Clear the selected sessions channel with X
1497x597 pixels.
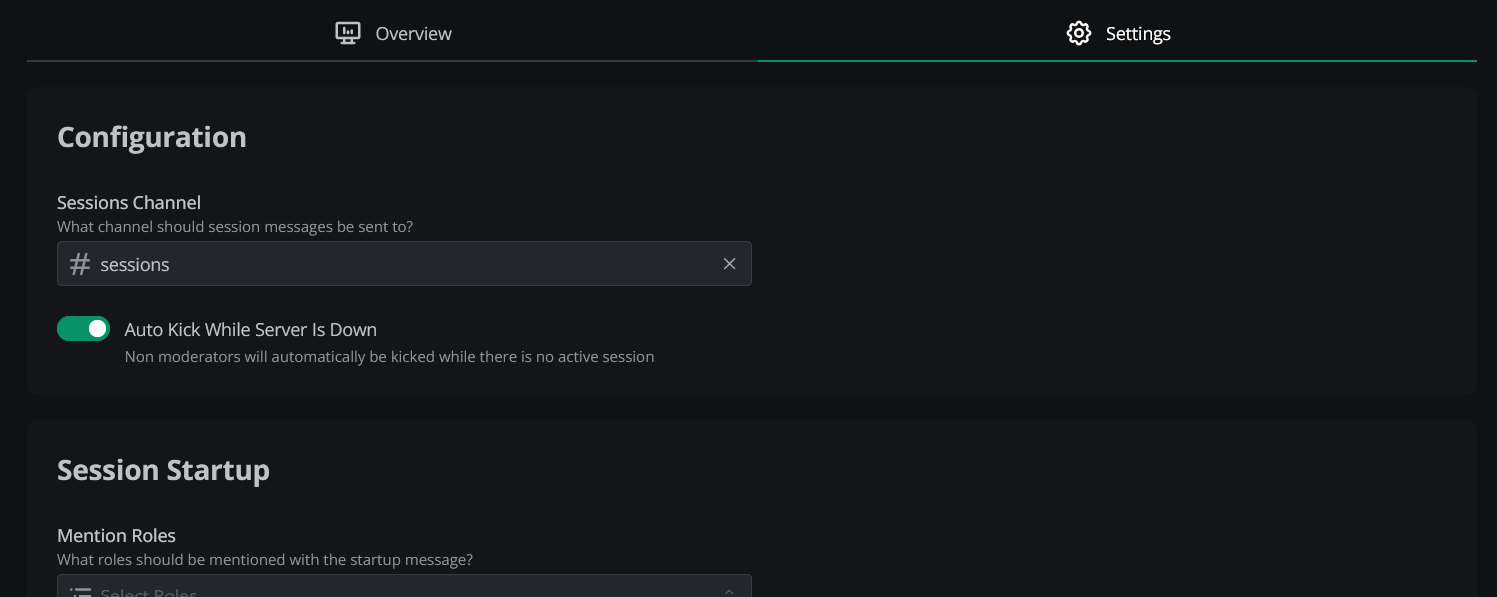tap(729, 264)
